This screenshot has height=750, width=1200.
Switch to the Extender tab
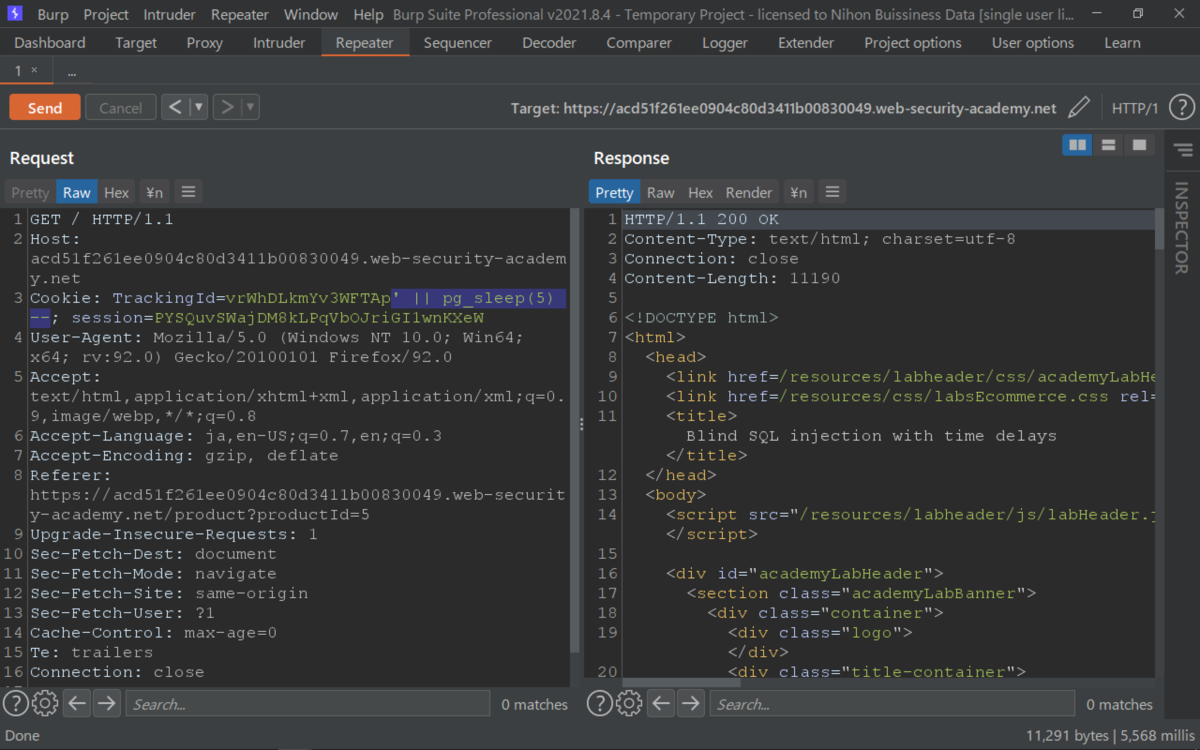[x=806, y=43]
